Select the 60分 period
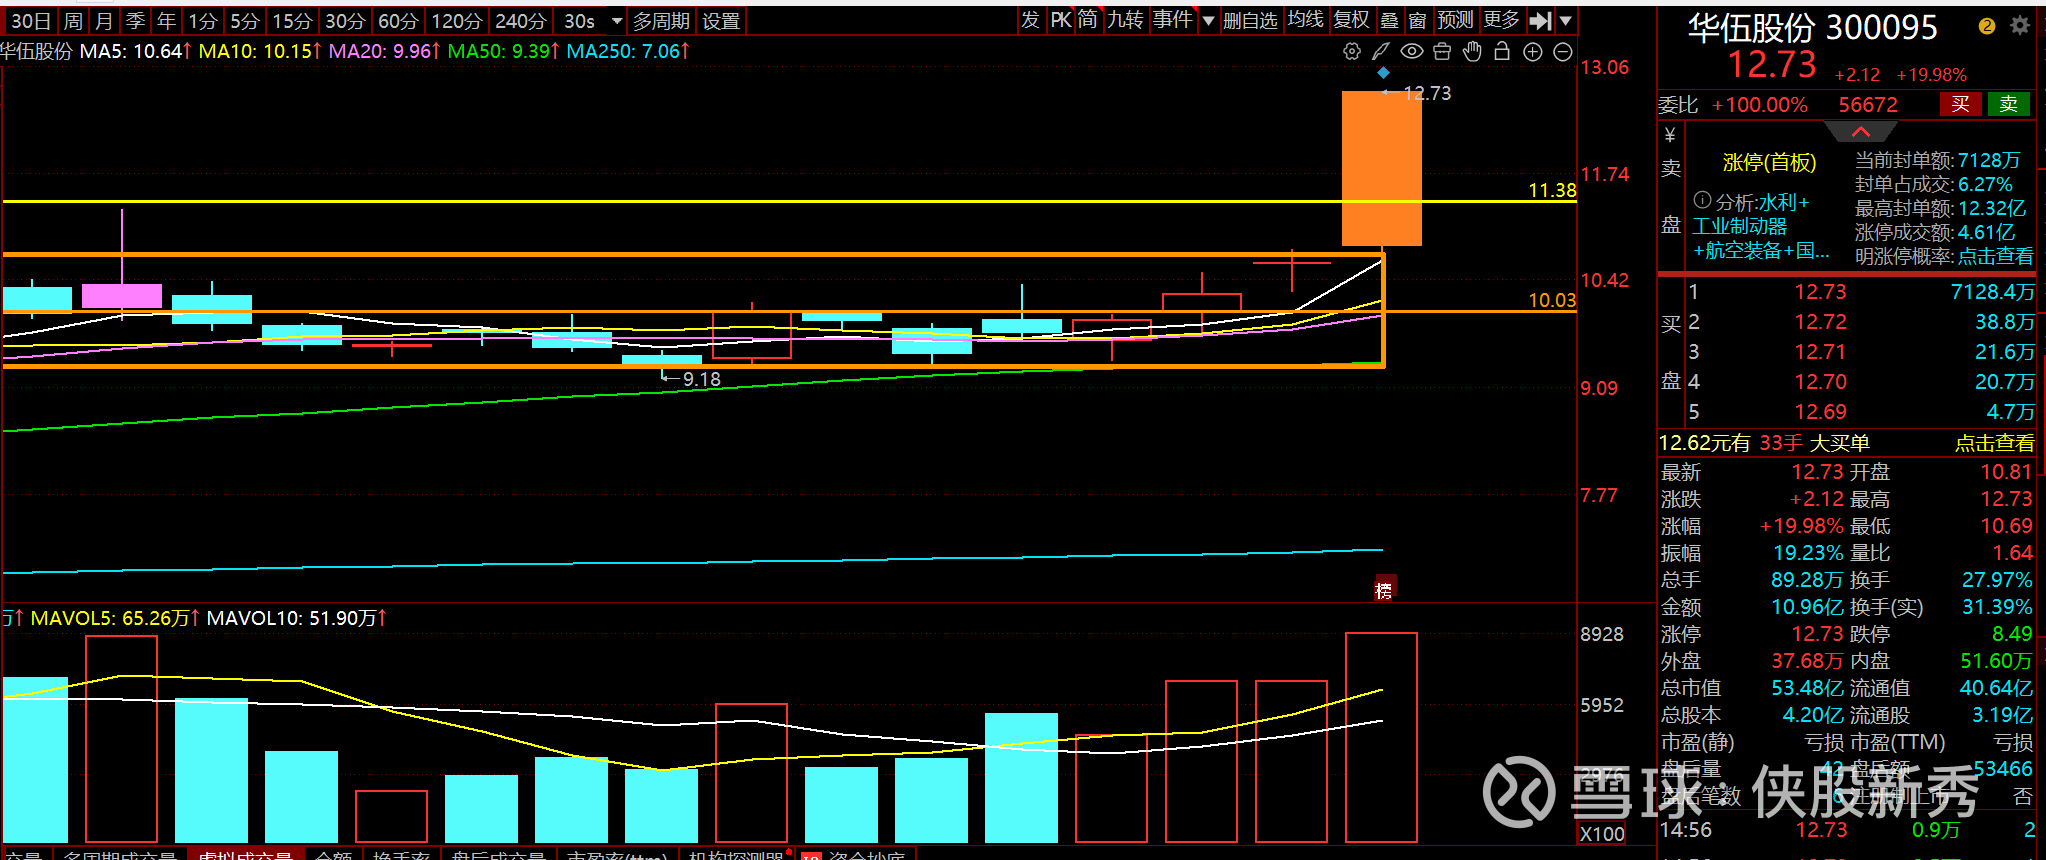The width and height of the screenshot is (2046, 860). [398, 21]
